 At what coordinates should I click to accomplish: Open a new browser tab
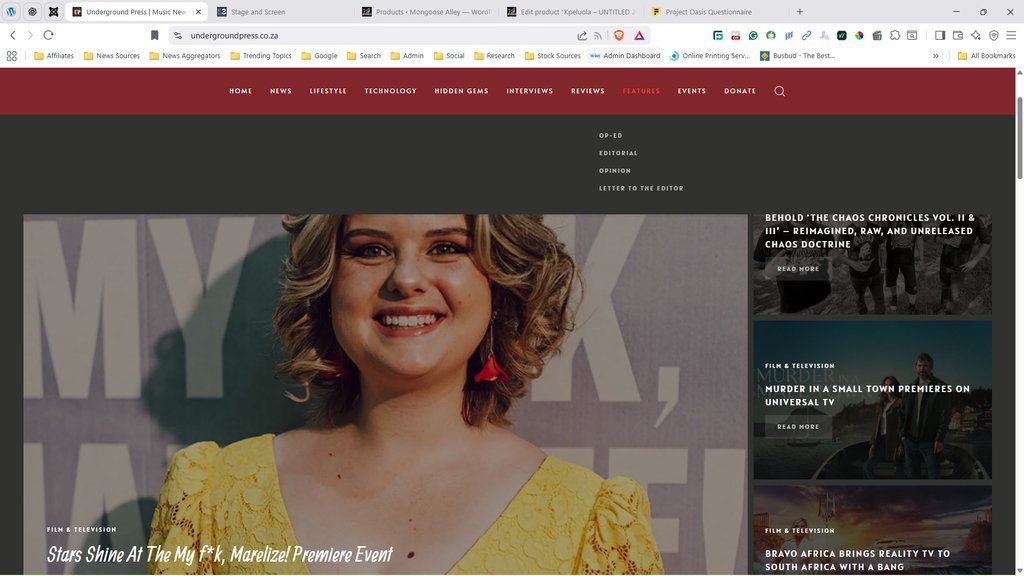click(x=799, y=12)
